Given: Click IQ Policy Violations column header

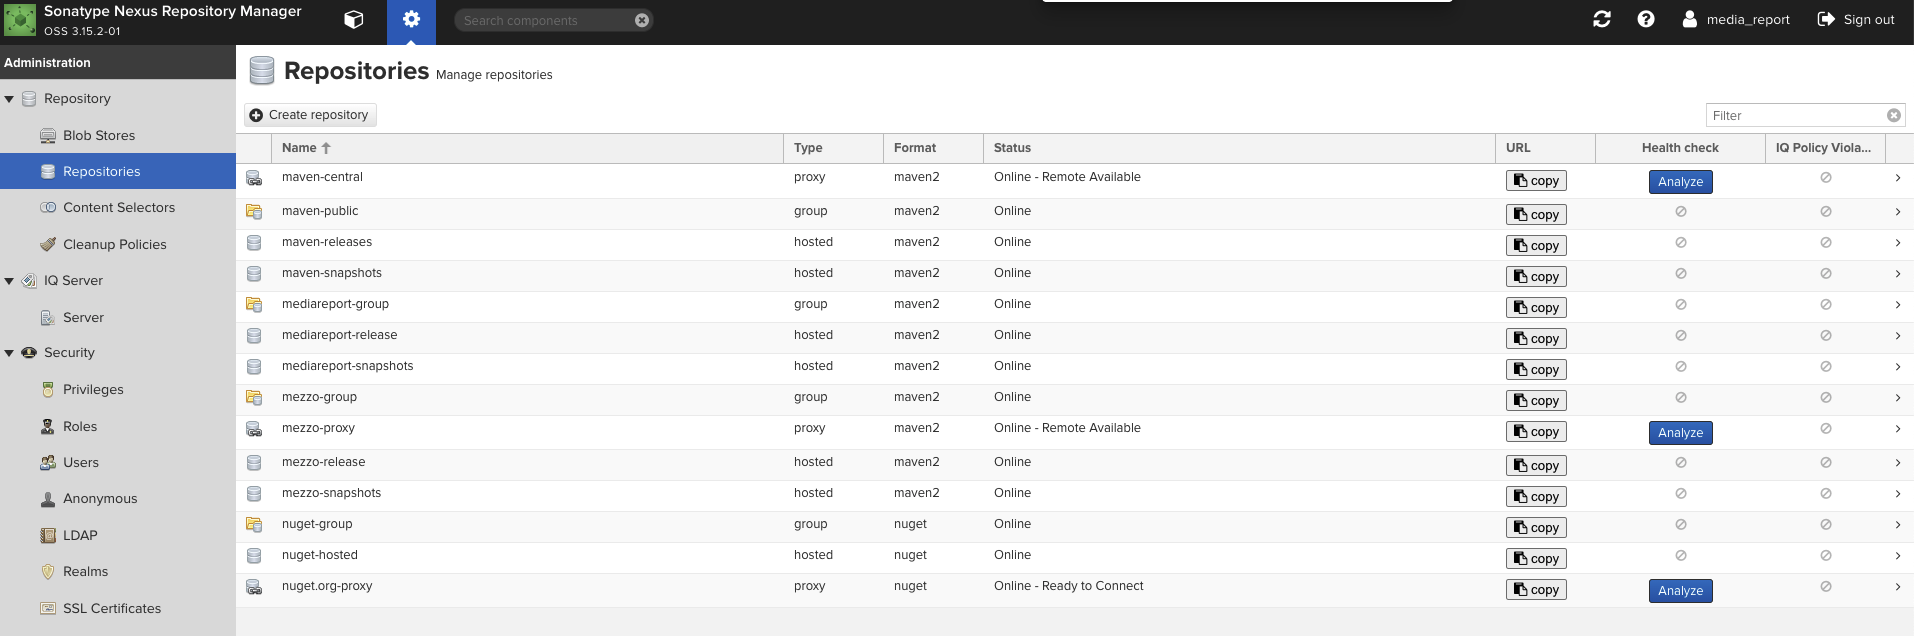Looking at the screenshot, I should point(1825,148).
